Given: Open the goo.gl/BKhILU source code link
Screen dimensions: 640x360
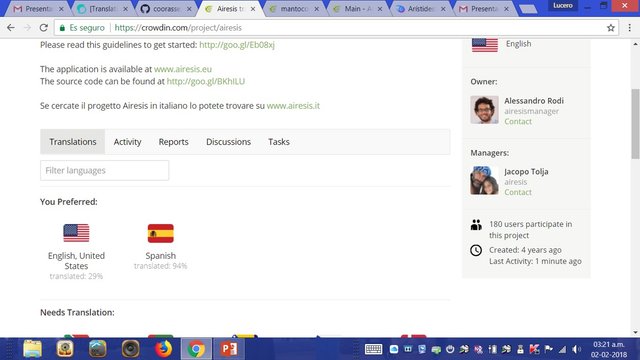Looking at the screenshot, I should (206, 81).
